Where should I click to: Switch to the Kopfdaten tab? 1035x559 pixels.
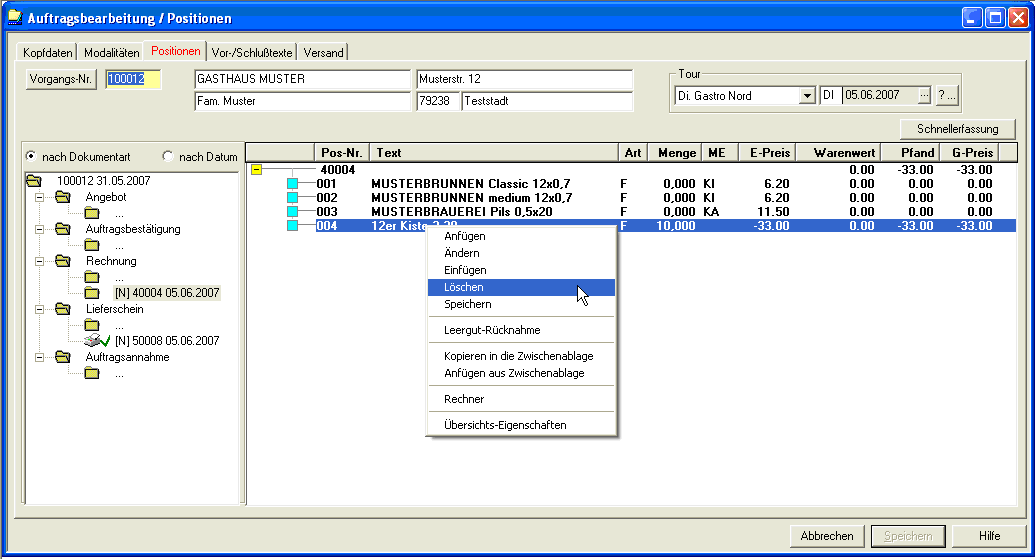[x=46, y=52]
